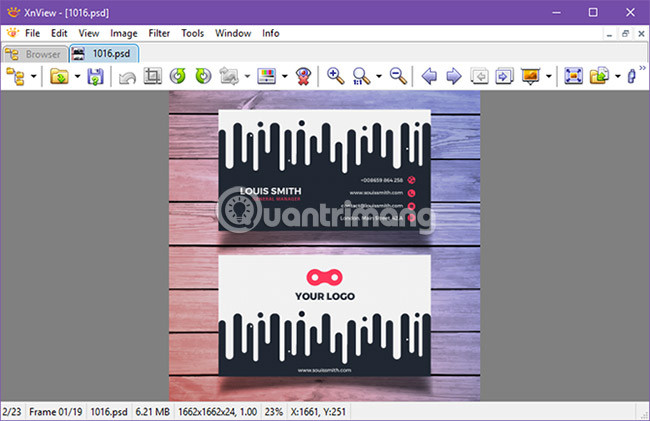Screen dimensions: 650x421
Task: Click the red-eye correction icon
Action: 303,77
